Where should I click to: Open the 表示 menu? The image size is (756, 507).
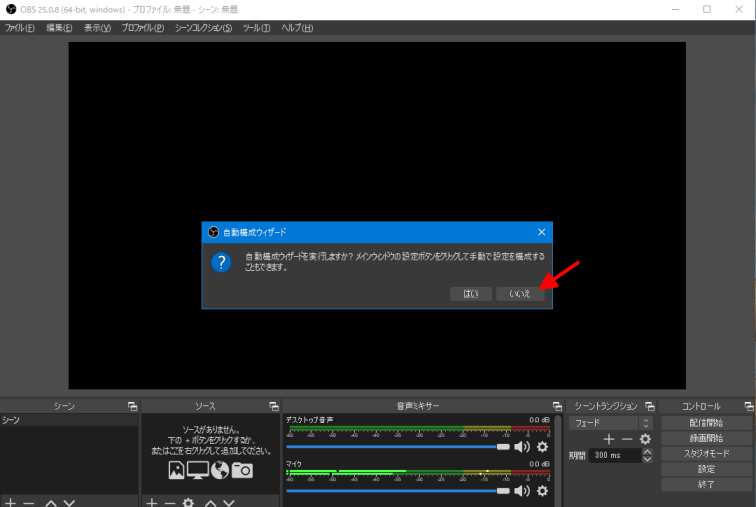(97, 28)
